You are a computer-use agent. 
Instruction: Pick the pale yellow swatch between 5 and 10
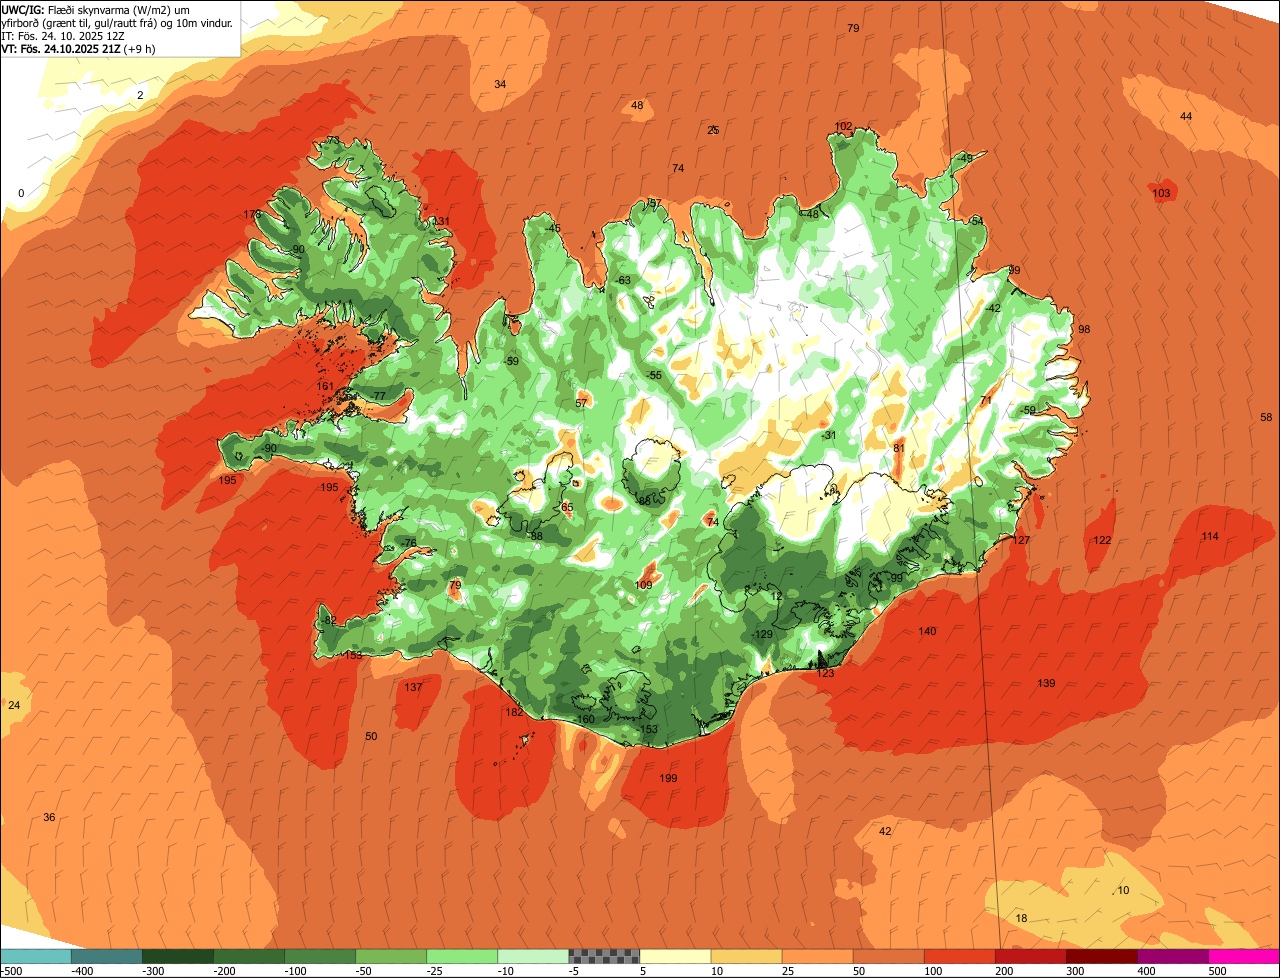point(675,956)
